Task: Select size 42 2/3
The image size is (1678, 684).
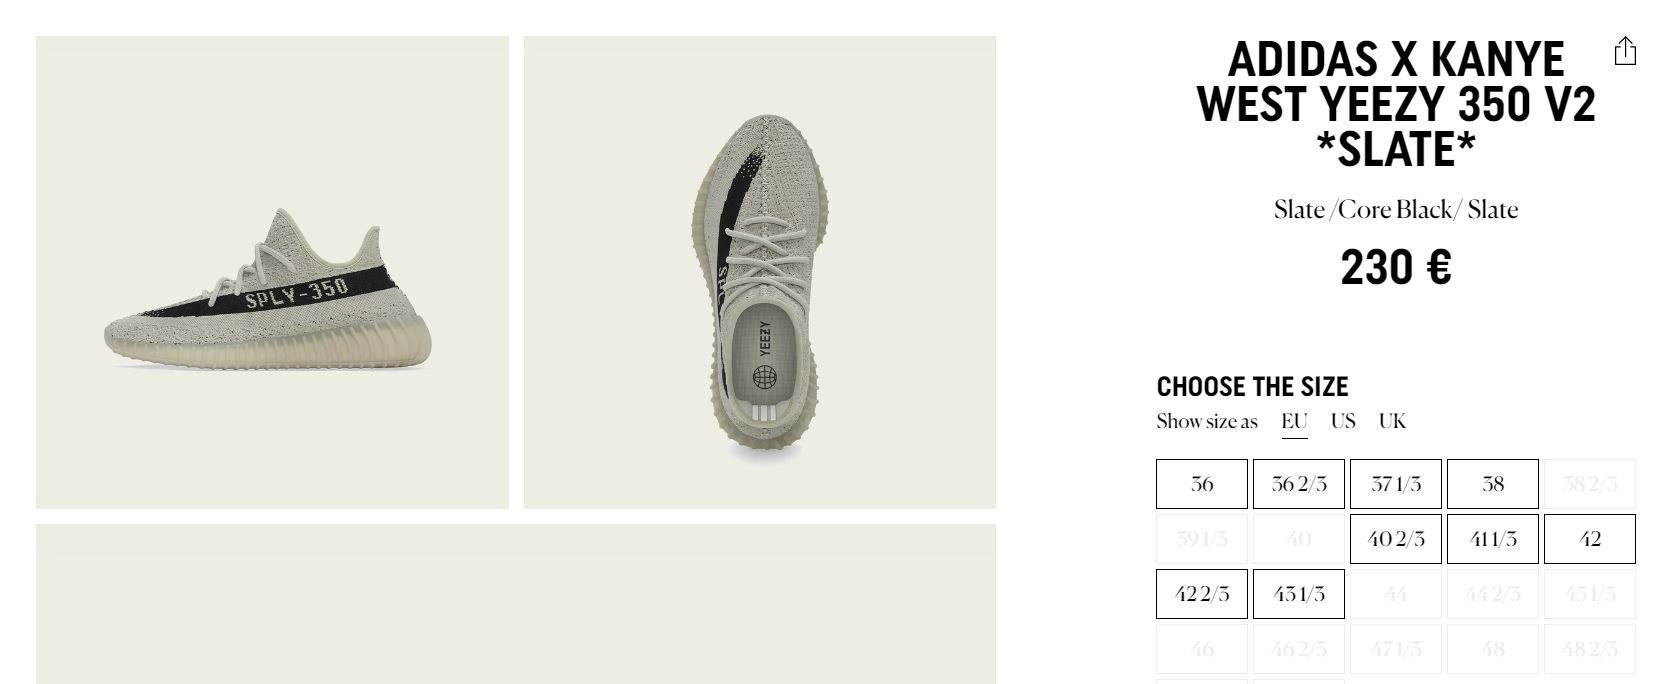Action: point(1202,594)
